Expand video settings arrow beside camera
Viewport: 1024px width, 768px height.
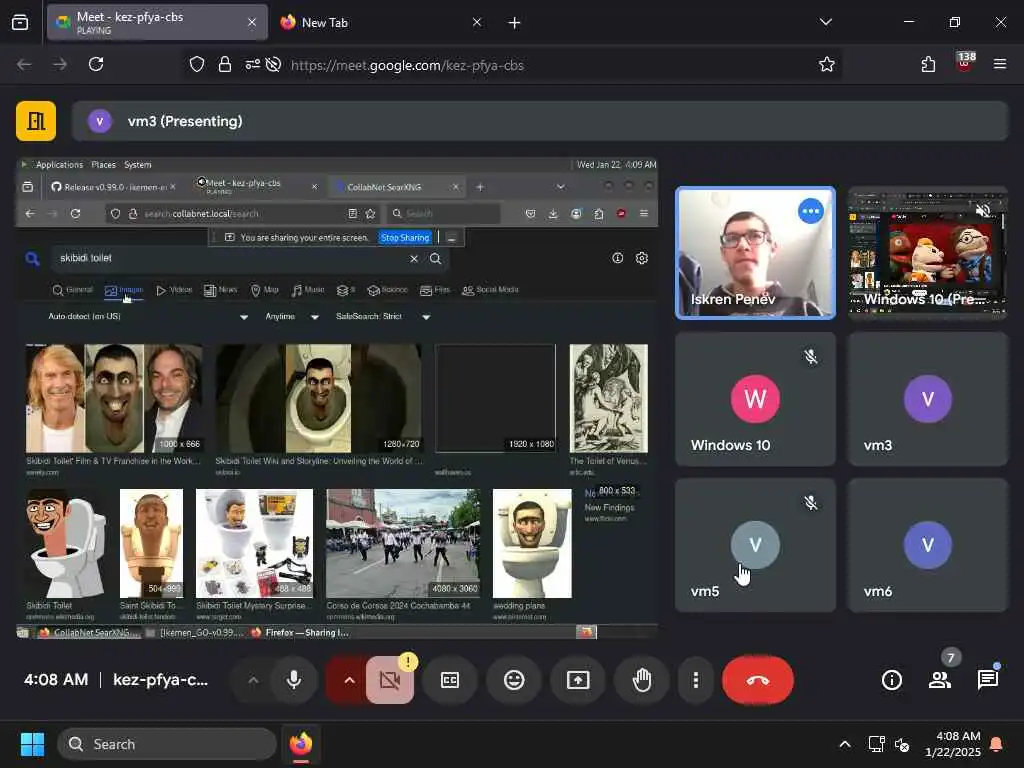coord(349,680)
